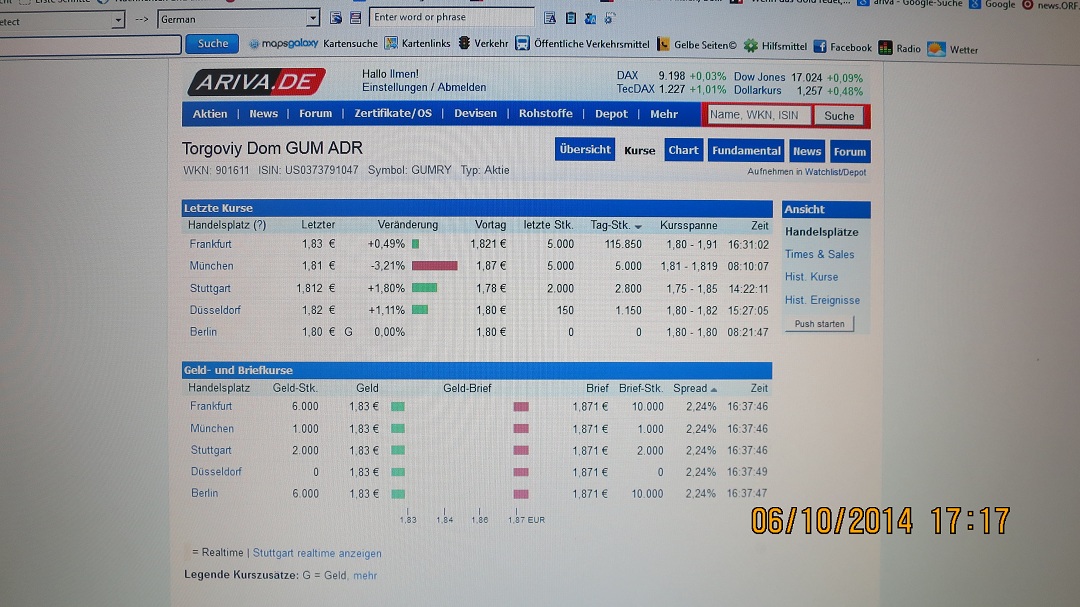This screenshot has width=1080, height=607.
Task: Click Stuttgart in Letzte Kurse table
Action: [210, 288]
